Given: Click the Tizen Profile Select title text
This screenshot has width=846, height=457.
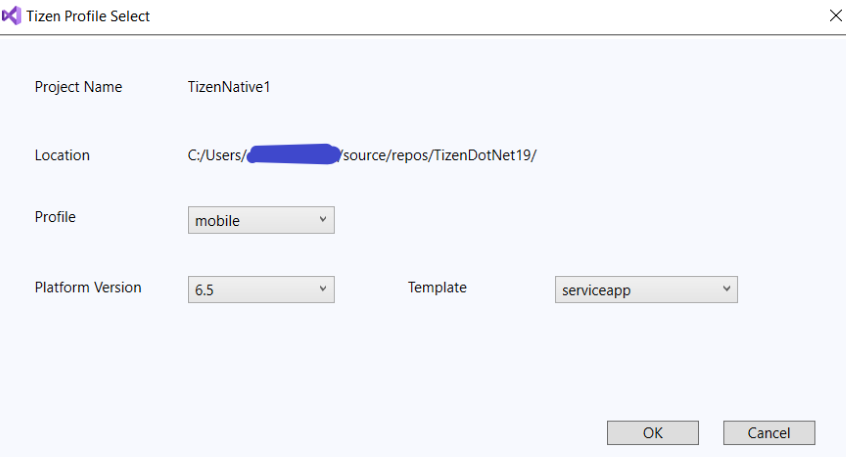Looking at the screenshot, I should pos(91,16).
